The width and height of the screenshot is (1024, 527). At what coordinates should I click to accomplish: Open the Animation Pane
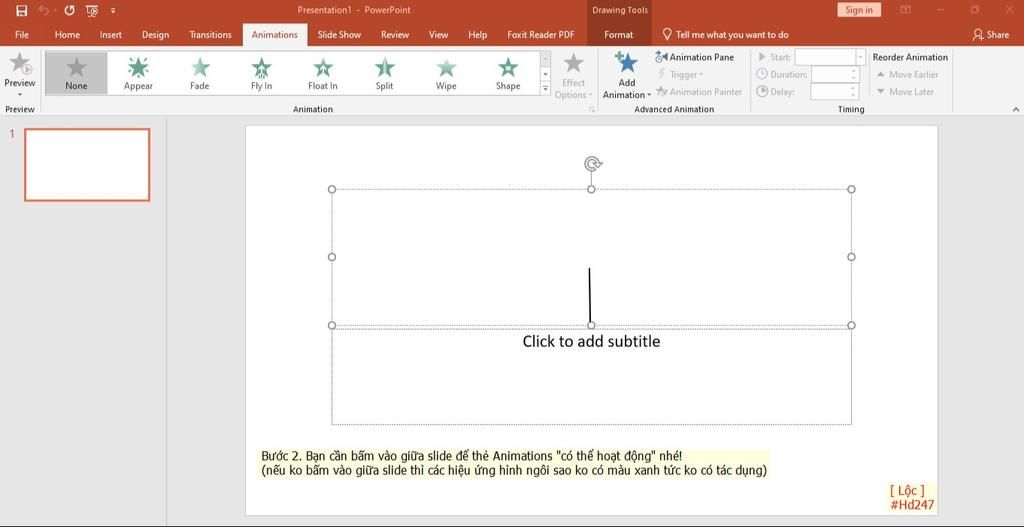695,57
